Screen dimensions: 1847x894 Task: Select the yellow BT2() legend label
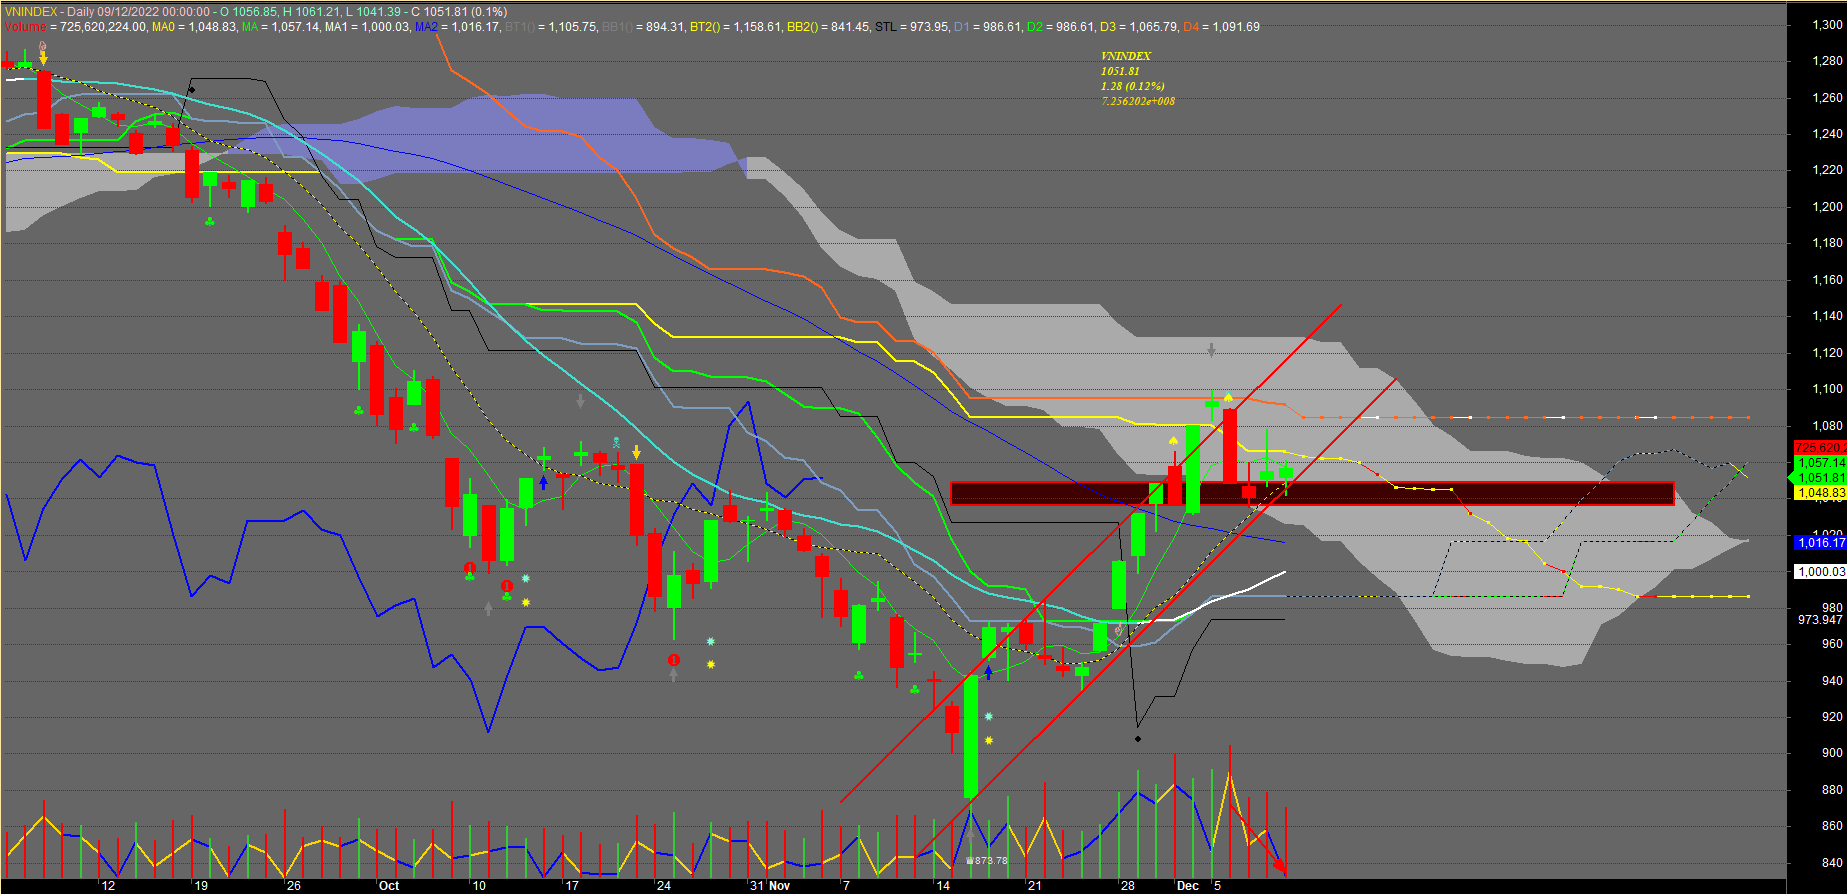click(706, 27)
